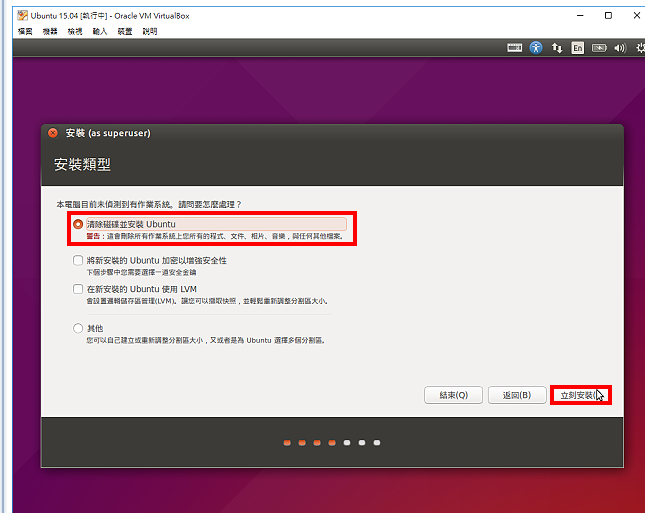Maximize the VirtualBox window
Viewport: 645px width, 513px height.
click(608, 16)
